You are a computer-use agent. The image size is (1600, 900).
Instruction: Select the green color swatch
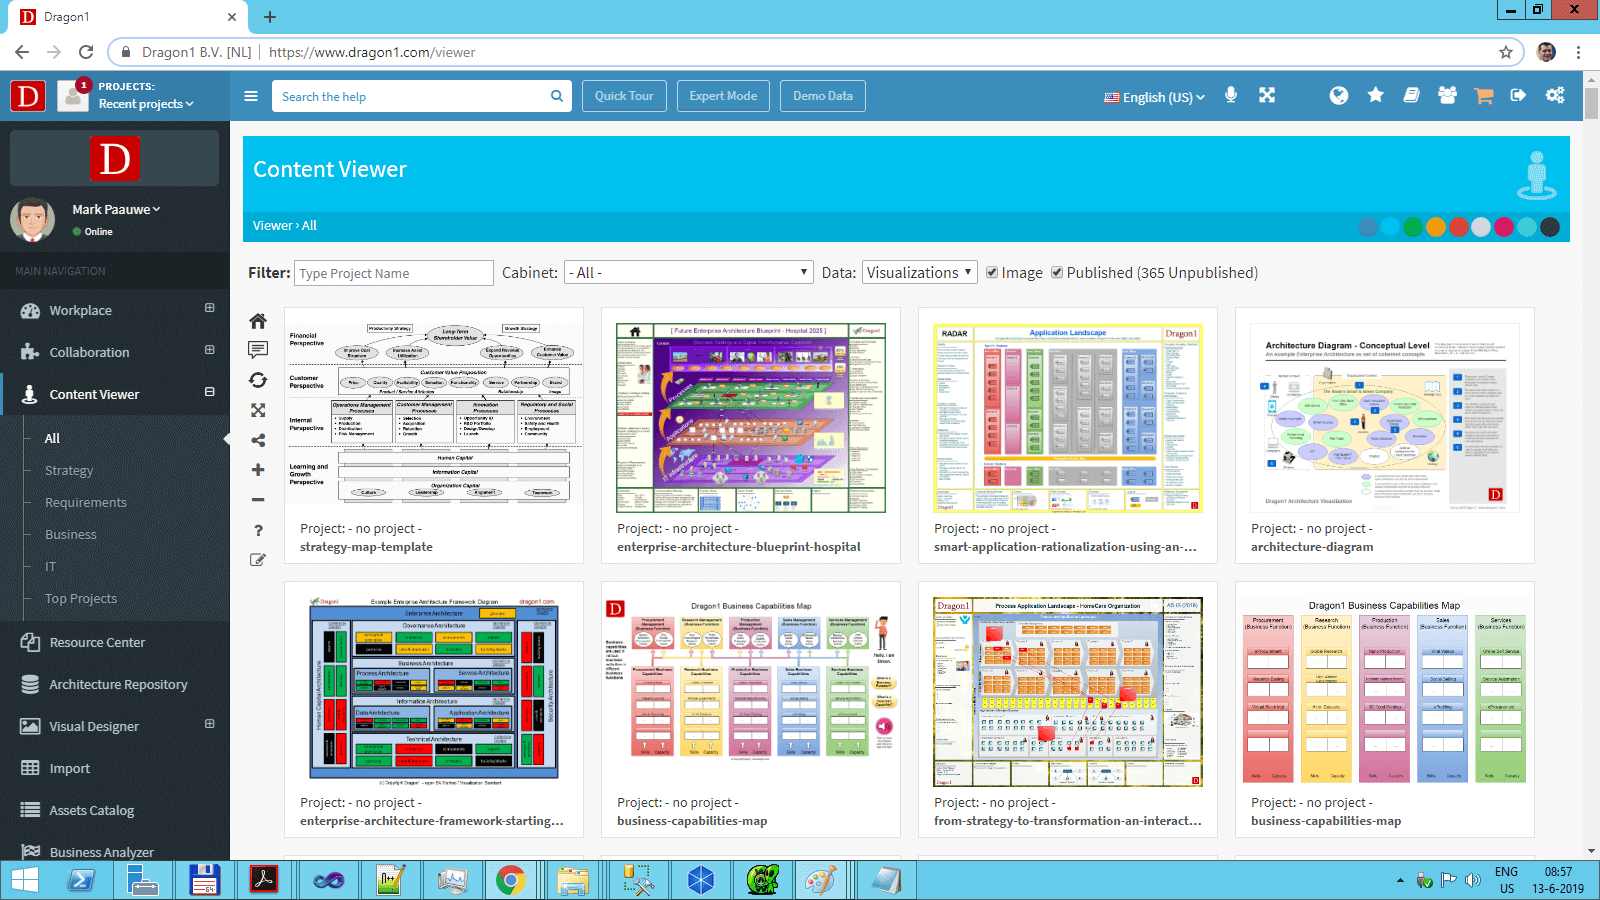click(1413, 227)
